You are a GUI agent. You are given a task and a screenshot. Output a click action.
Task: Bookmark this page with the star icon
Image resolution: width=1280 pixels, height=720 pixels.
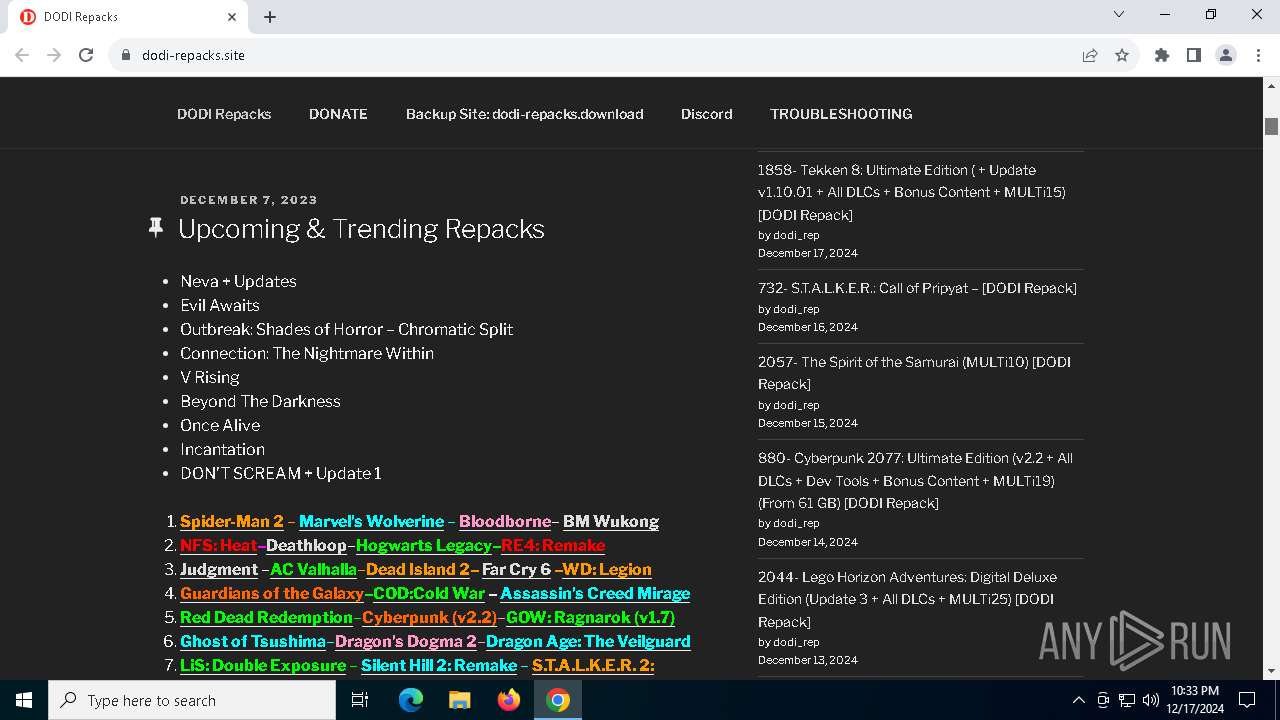point(1122,55)
